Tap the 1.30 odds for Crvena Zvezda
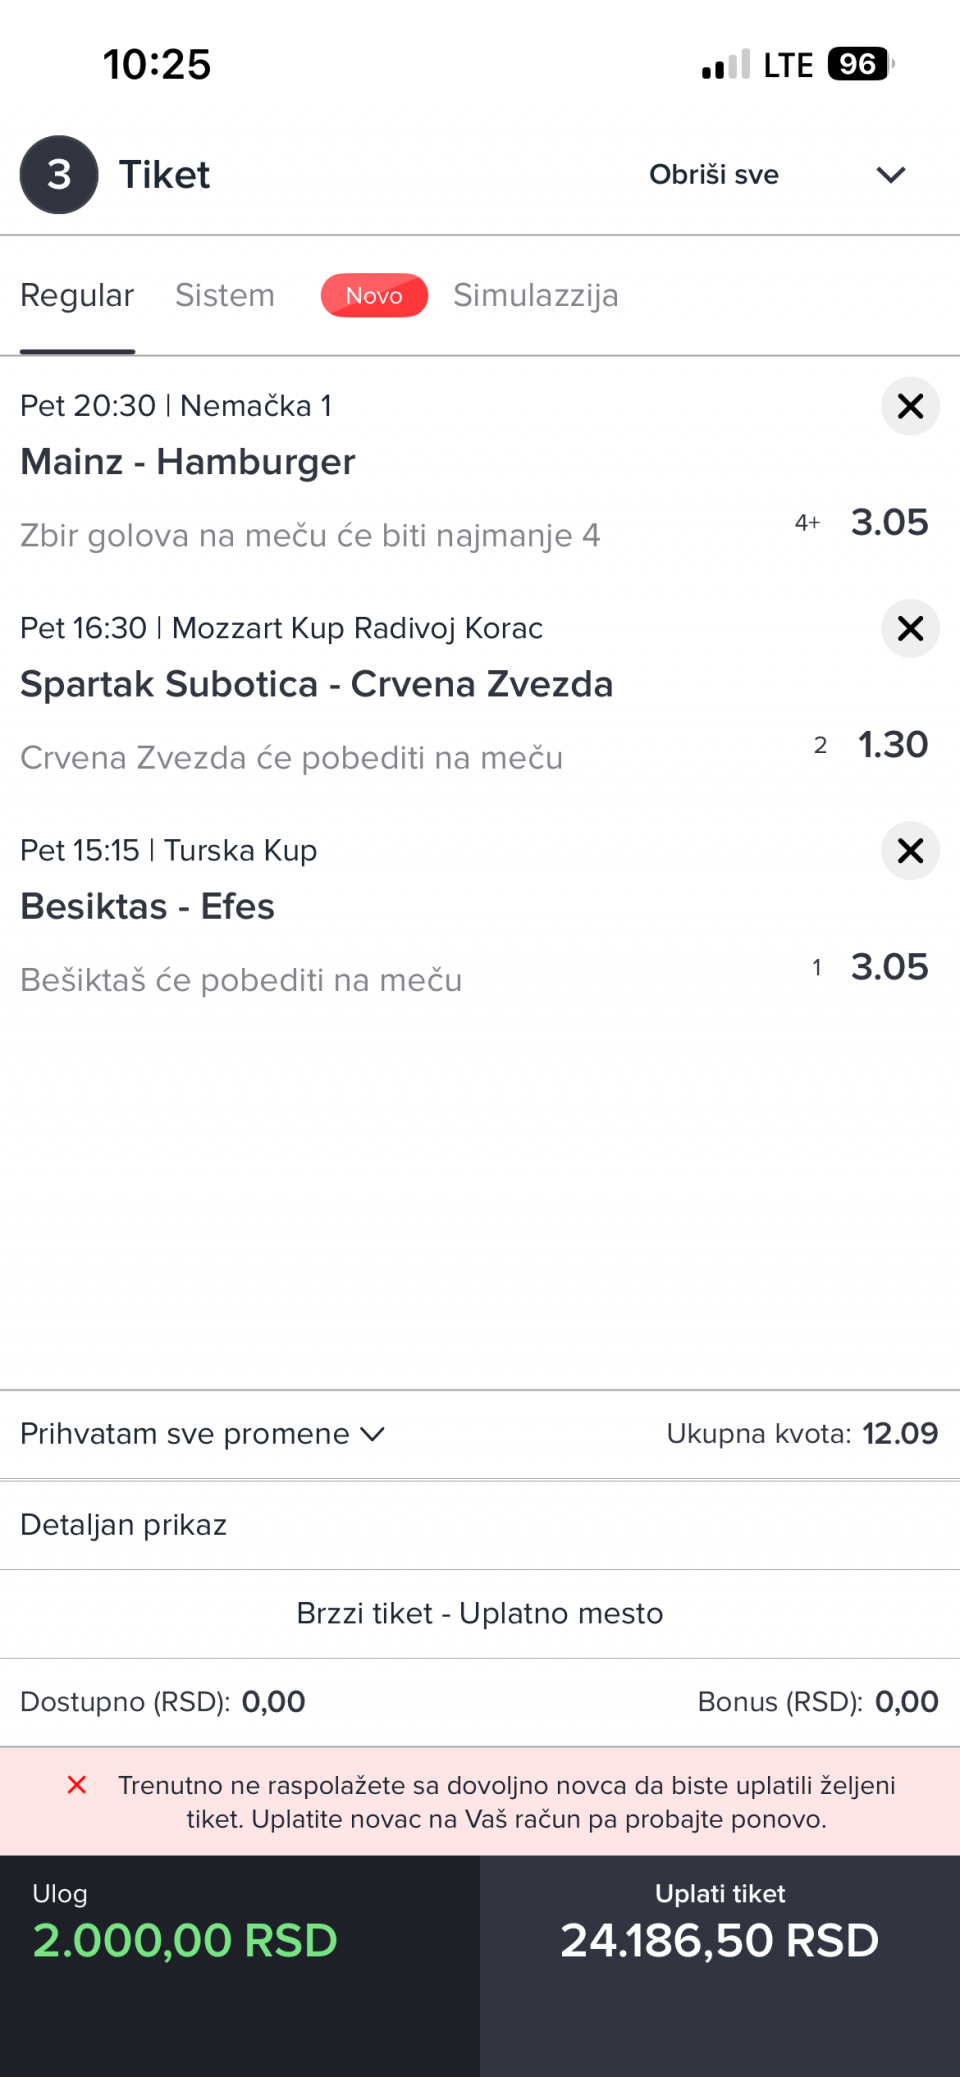The width and height of the screenshot is (960, 2077). pyautogui.click(x=892, y=745)
